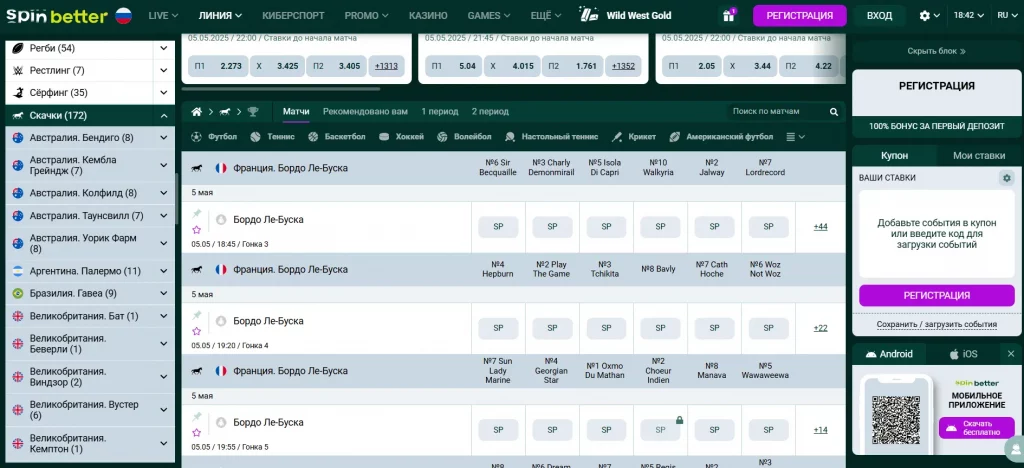Open the gift bonuses icon in header
The height and width of the screenshot is (468, 1024).
point(728,16)
